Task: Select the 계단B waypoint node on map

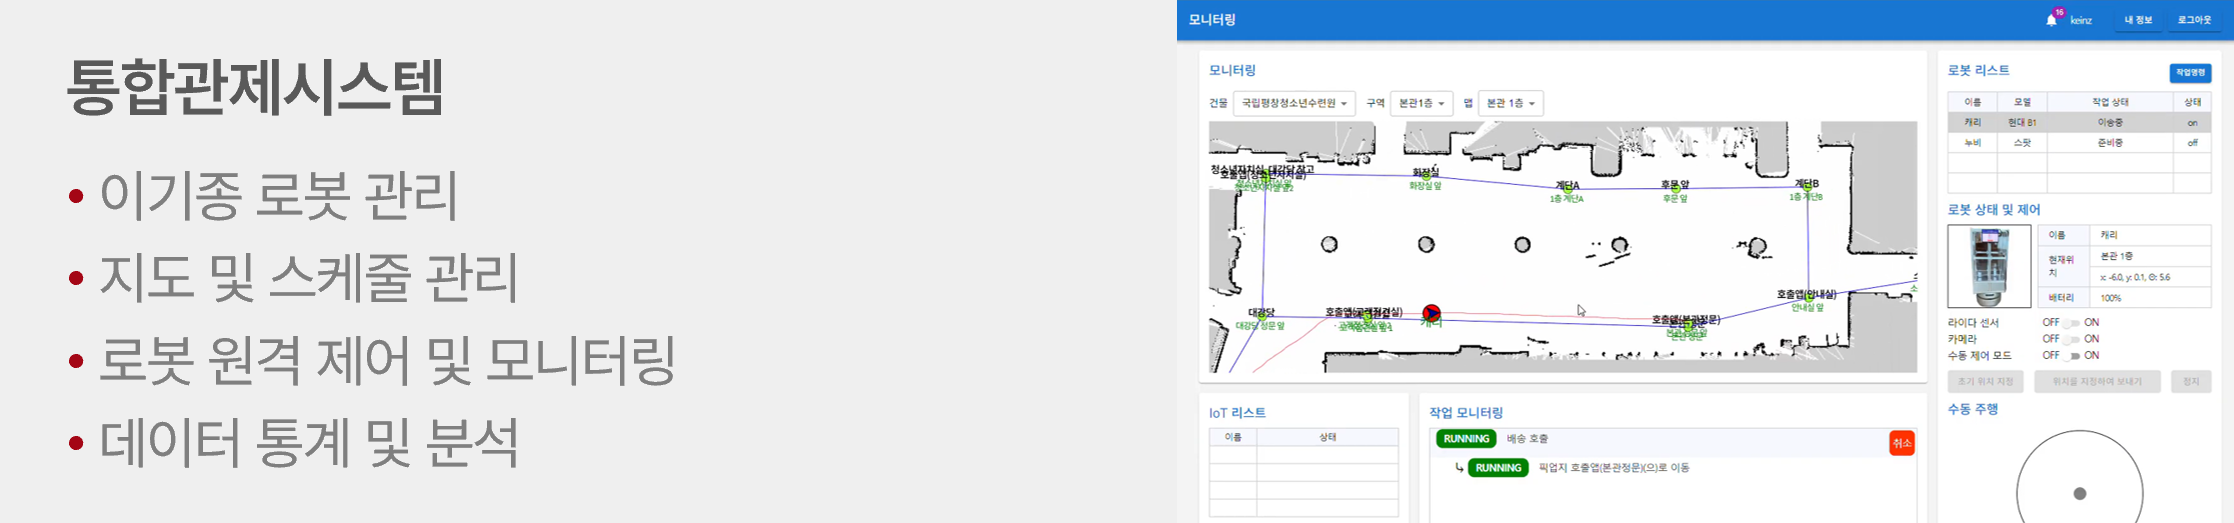Action: [x=1806, y=186]
